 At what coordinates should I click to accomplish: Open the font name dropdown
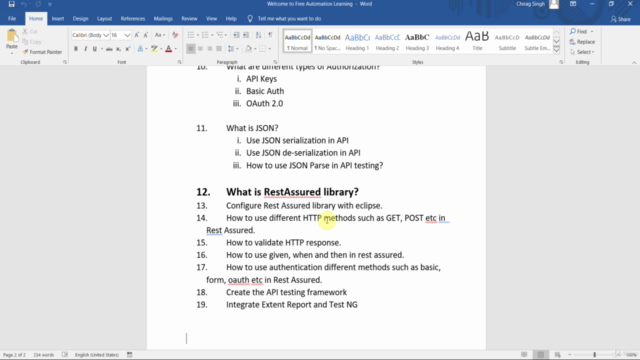pos(106,36)
